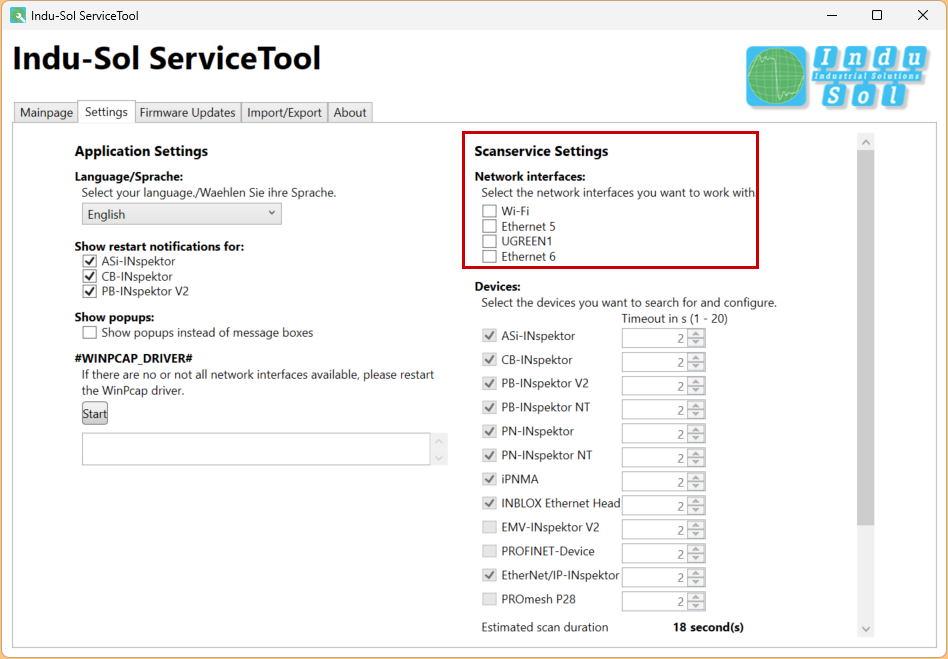Screen dimensions: 948x659
Task: Click the #WINPCAP_DRIVER# label
Action: 134,359
